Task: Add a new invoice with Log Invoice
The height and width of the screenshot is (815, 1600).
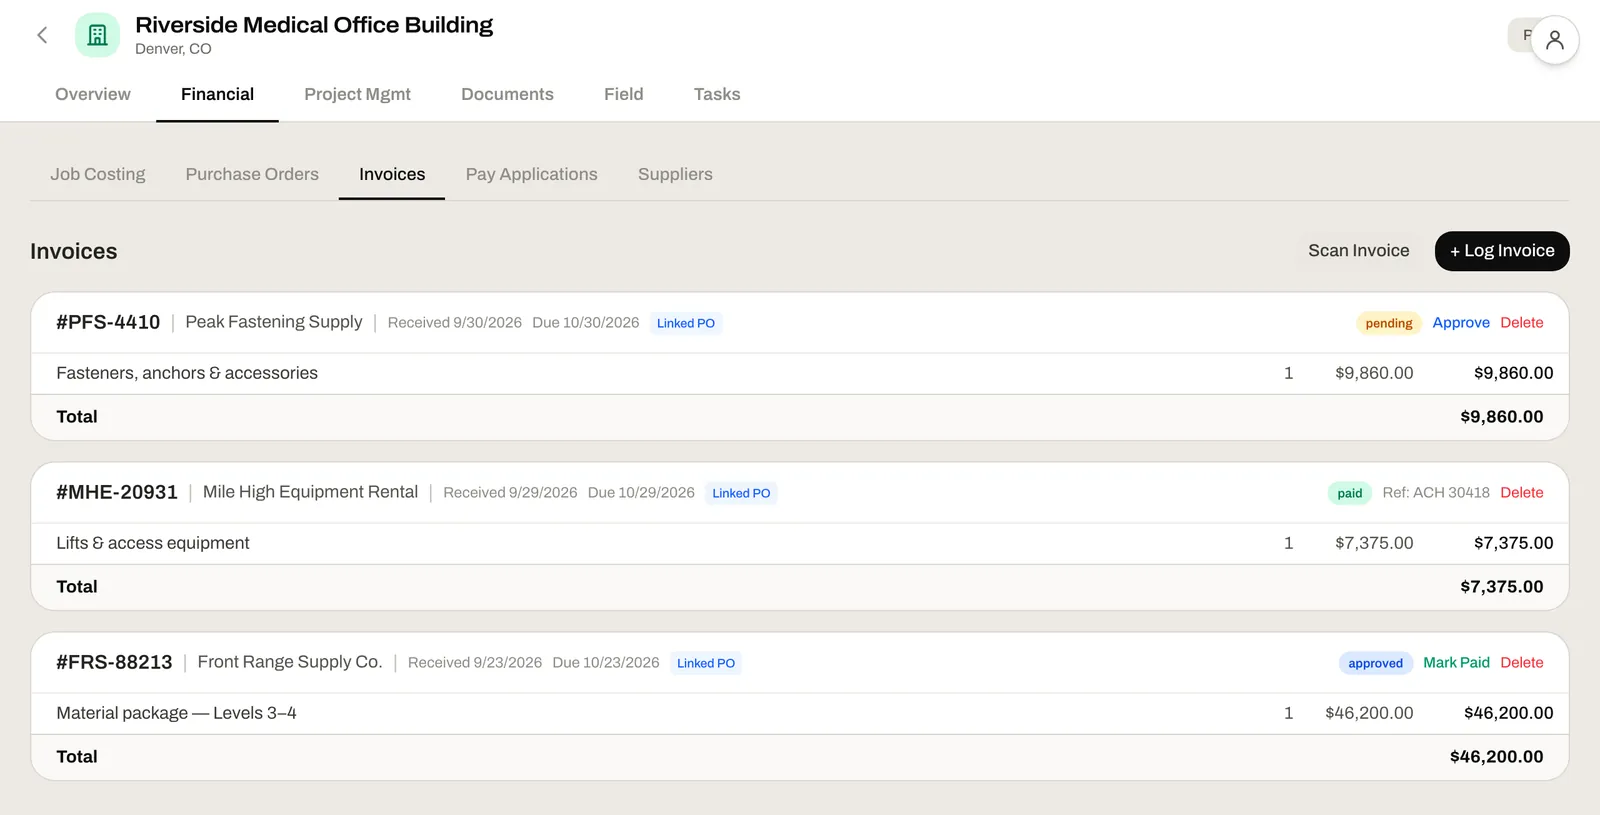Action: [1502, 251]
